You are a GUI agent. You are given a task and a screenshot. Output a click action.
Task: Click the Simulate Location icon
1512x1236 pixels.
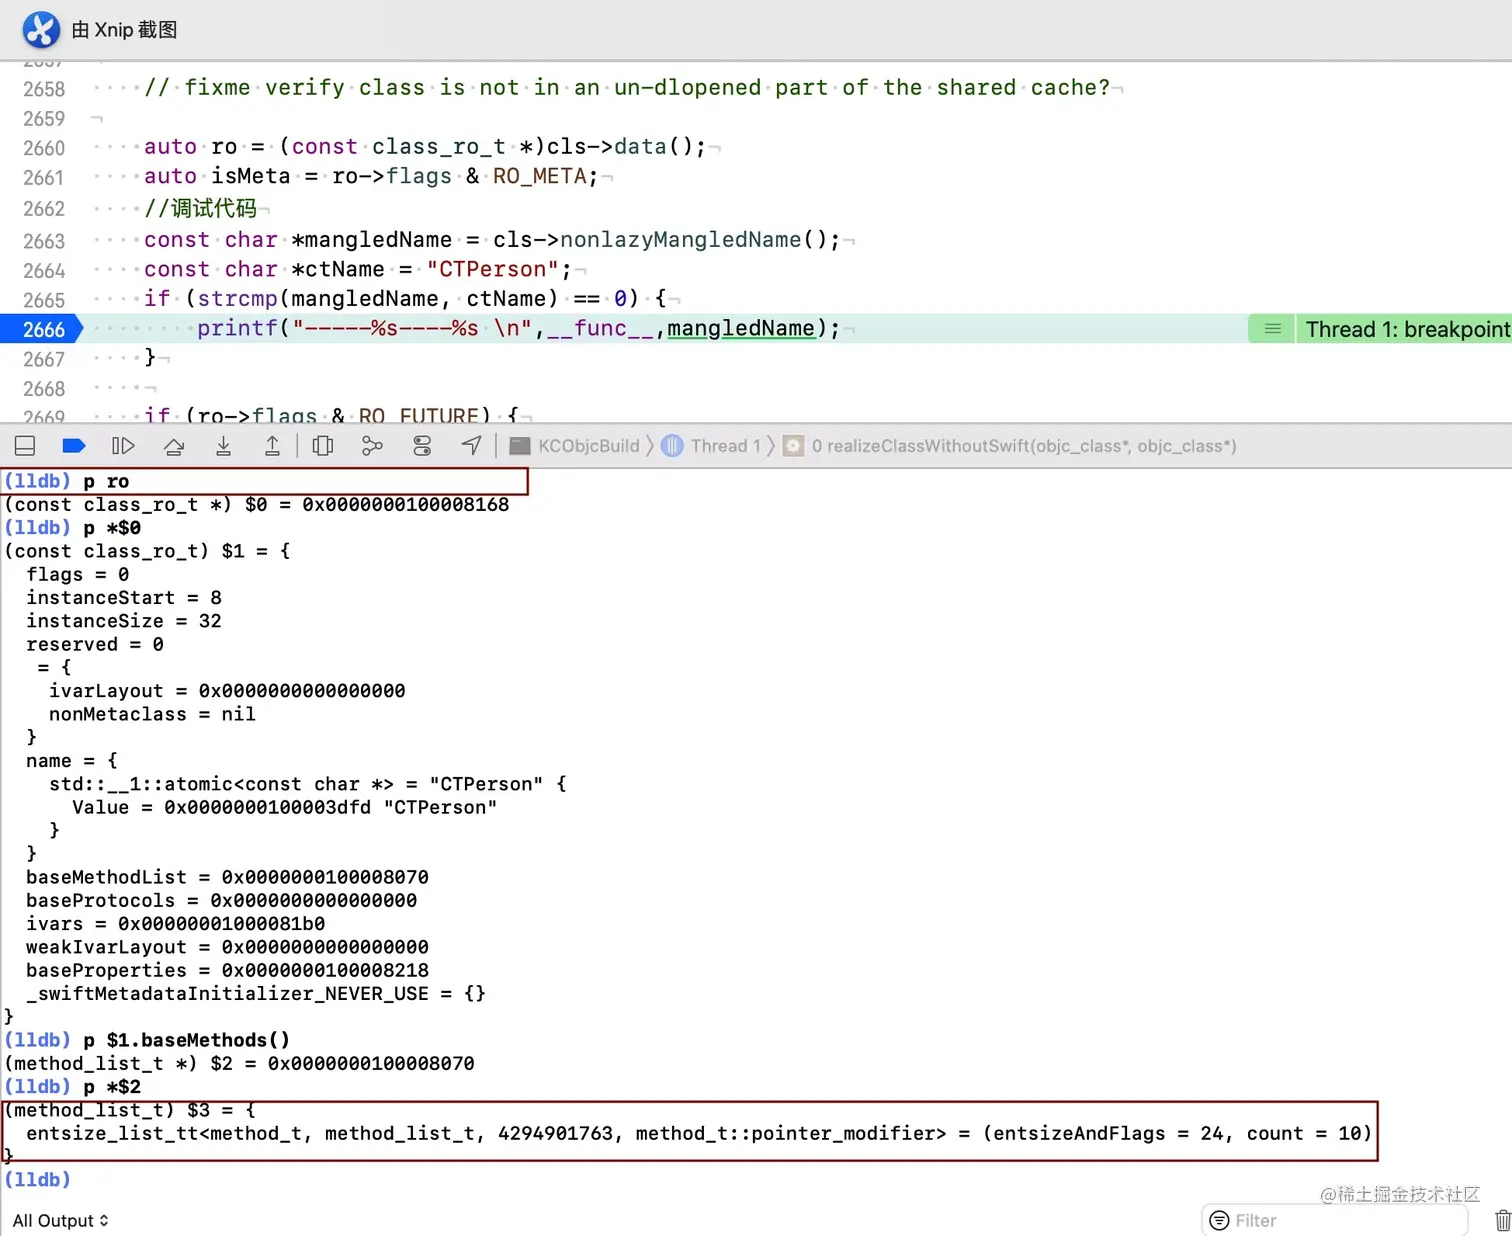pyautogui.click(x=471, y=446)
